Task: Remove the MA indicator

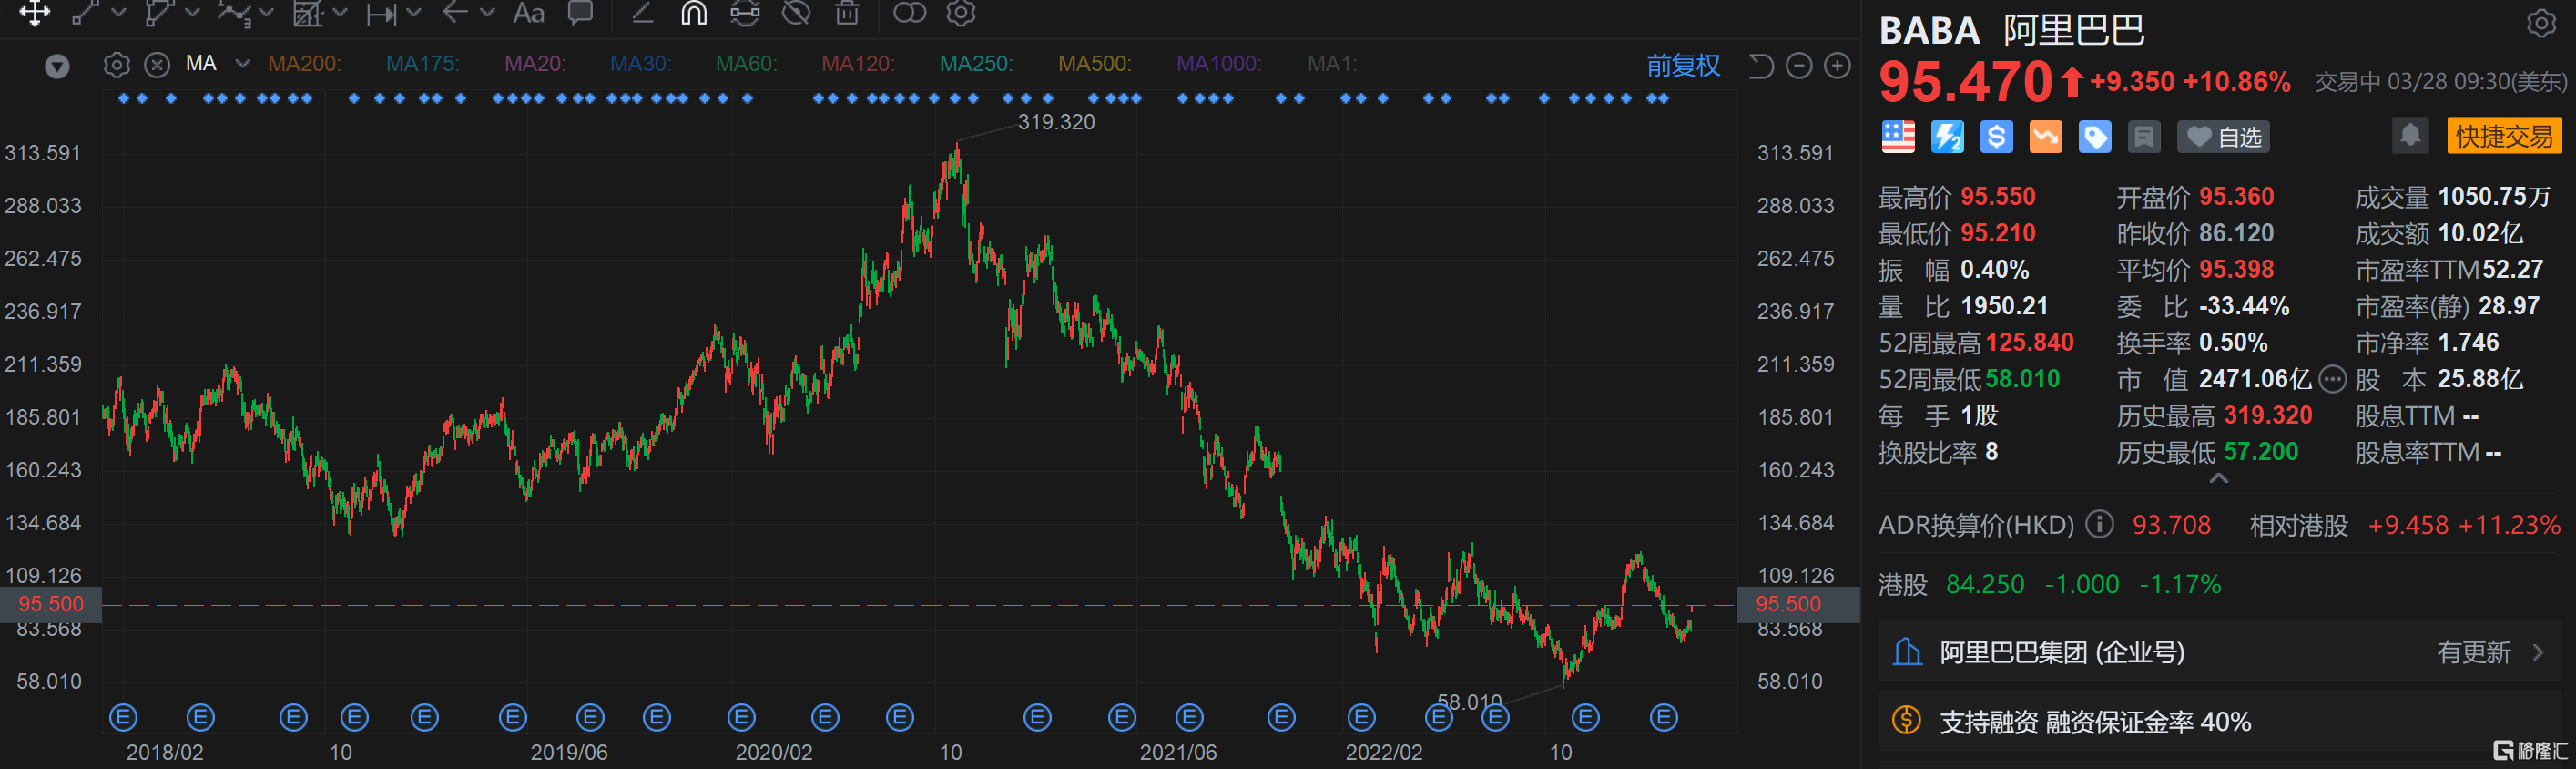Action: point(157,66)
